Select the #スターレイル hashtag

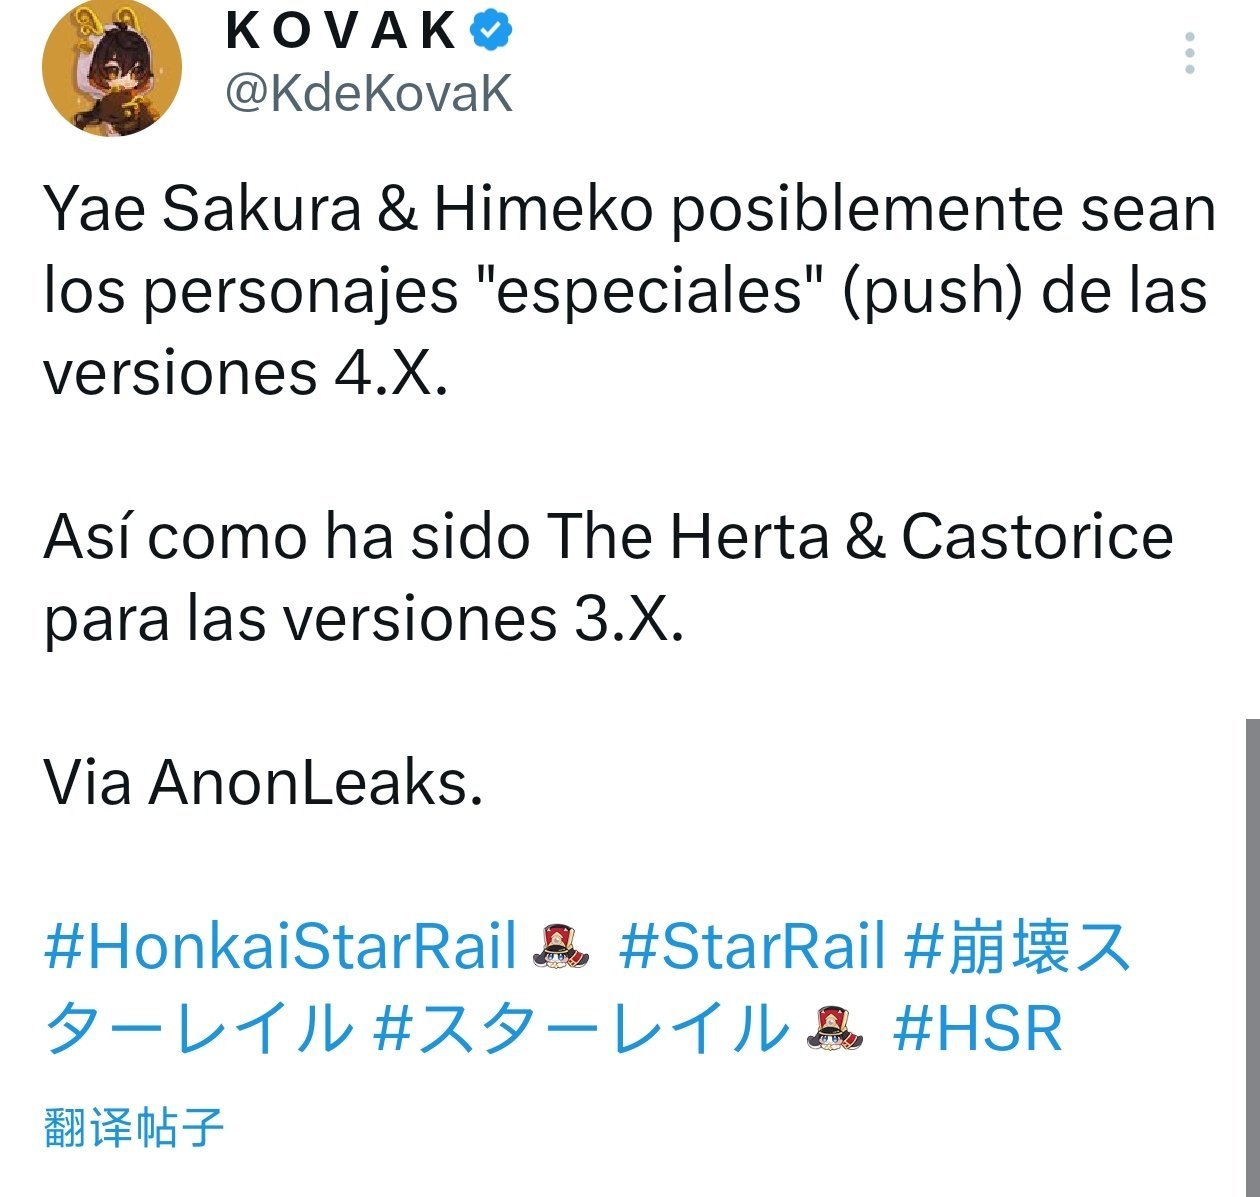tap(579, 1028)
